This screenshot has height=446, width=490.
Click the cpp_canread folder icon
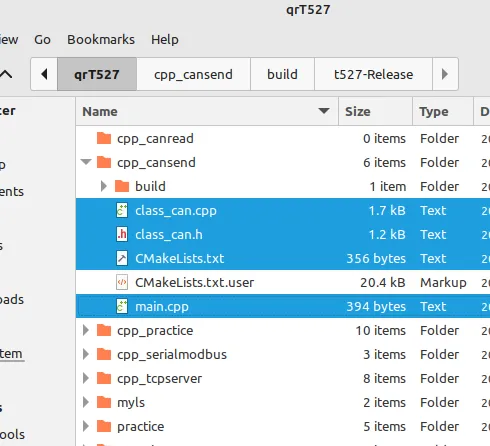click(104, 138)
